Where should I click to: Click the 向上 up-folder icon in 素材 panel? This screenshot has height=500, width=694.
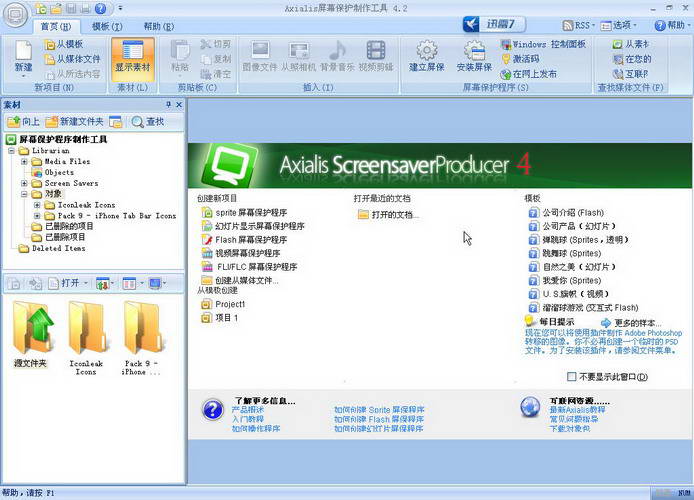coord(14,121)
